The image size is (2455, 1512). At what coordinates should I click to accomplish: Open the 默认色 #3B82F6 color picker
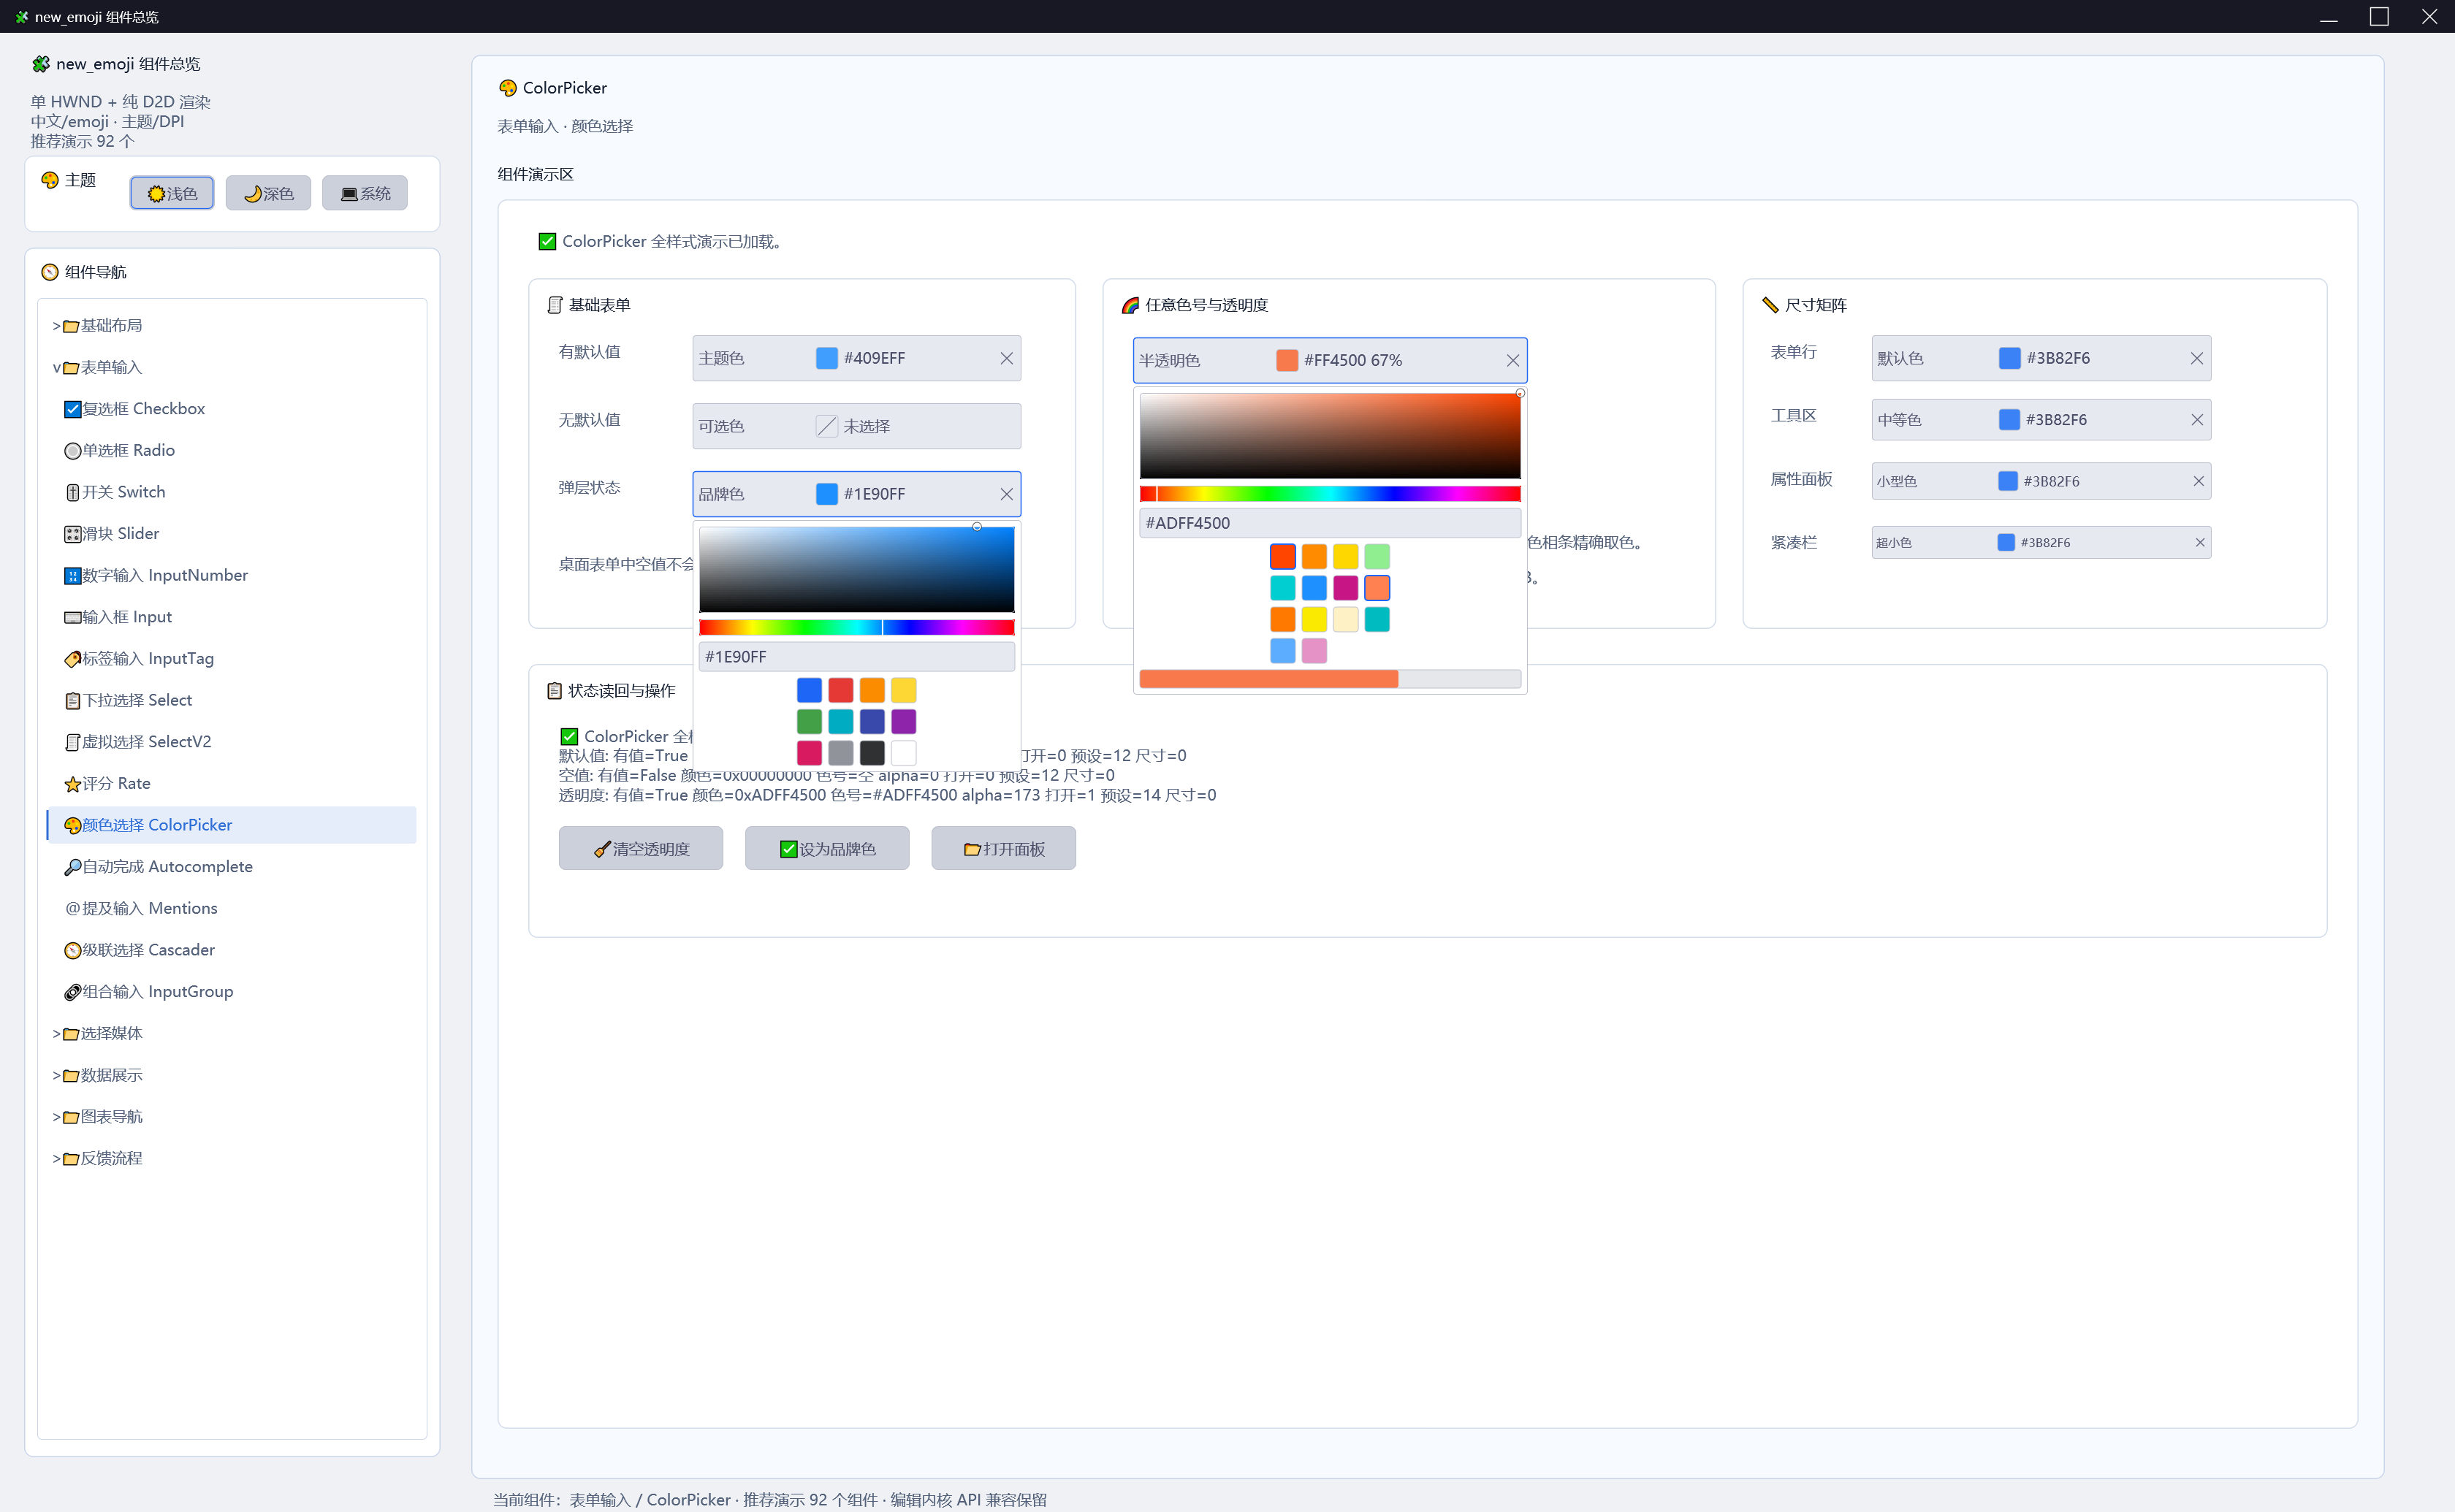point(2040,358)
